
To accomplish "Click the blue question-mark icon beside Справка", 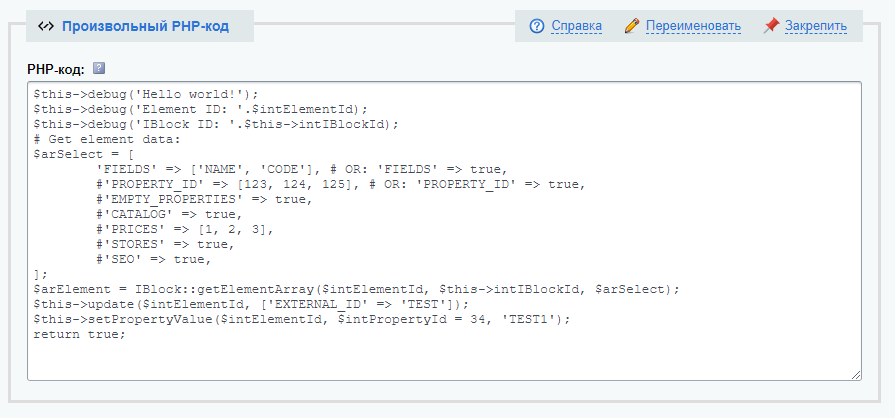I will tap(537, 26).
